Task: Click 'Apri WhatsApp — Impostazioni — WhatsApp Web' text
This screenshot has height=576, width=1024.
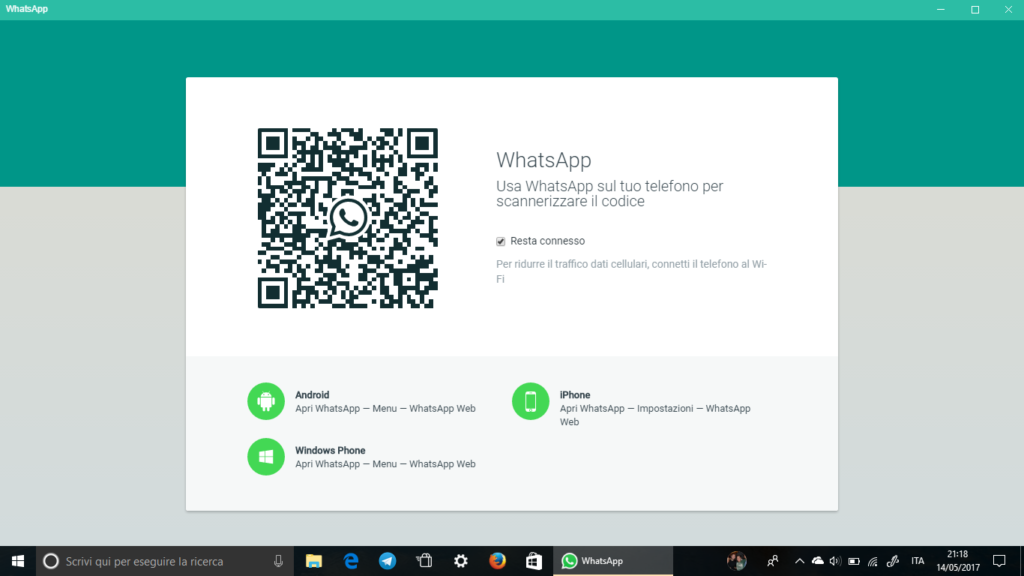Action: tap(655, 415)
